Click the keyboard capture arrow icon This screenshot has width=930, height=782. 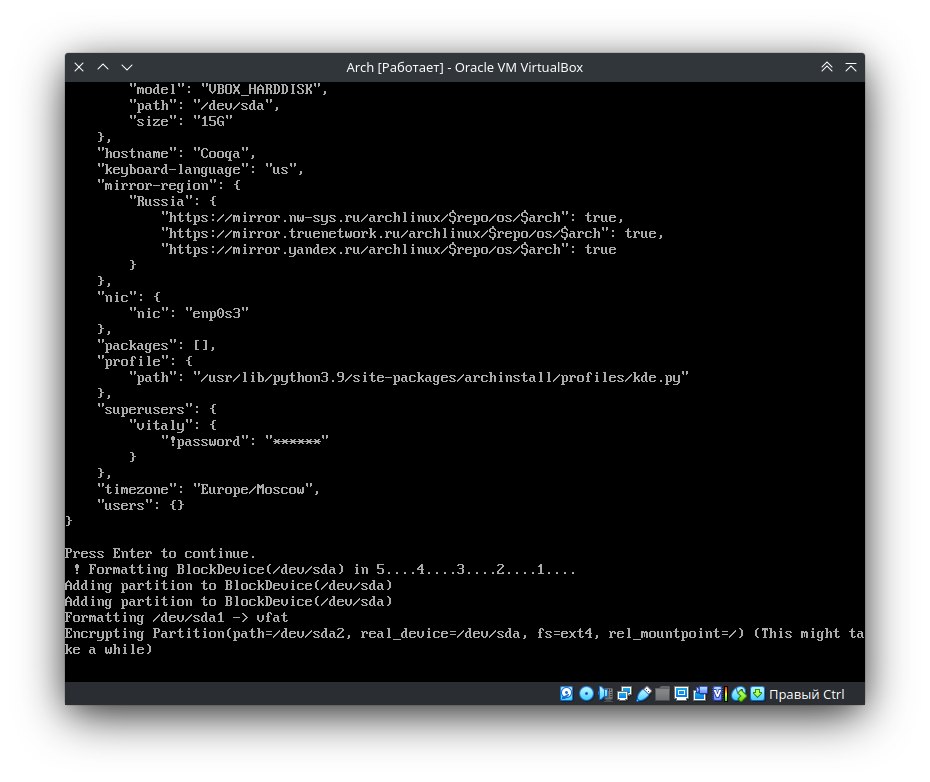[757, 693]
